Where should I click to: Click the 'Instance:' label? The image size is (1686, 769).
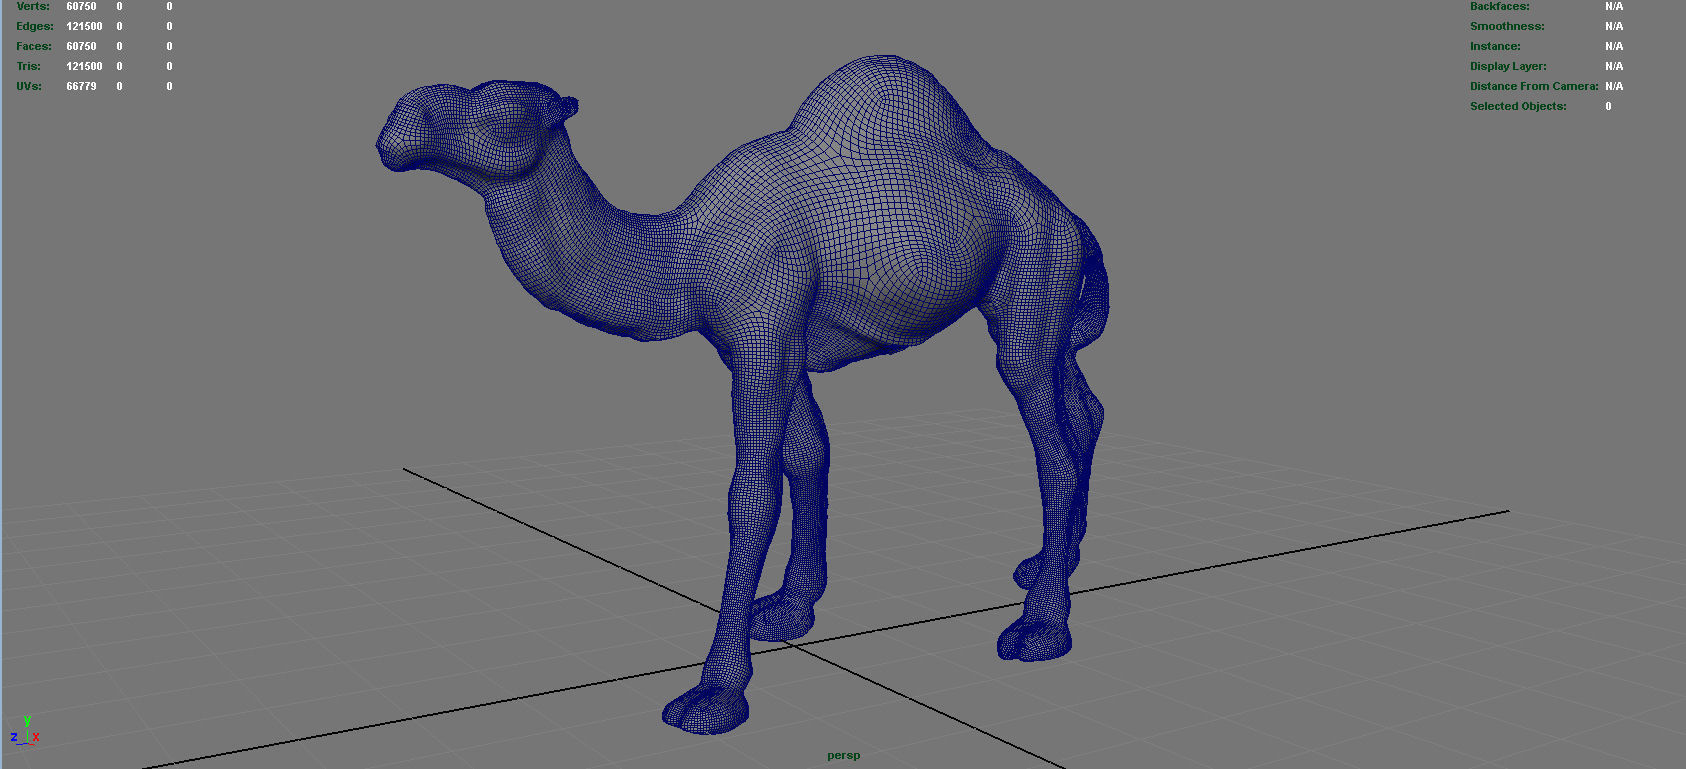[1495, 46]
